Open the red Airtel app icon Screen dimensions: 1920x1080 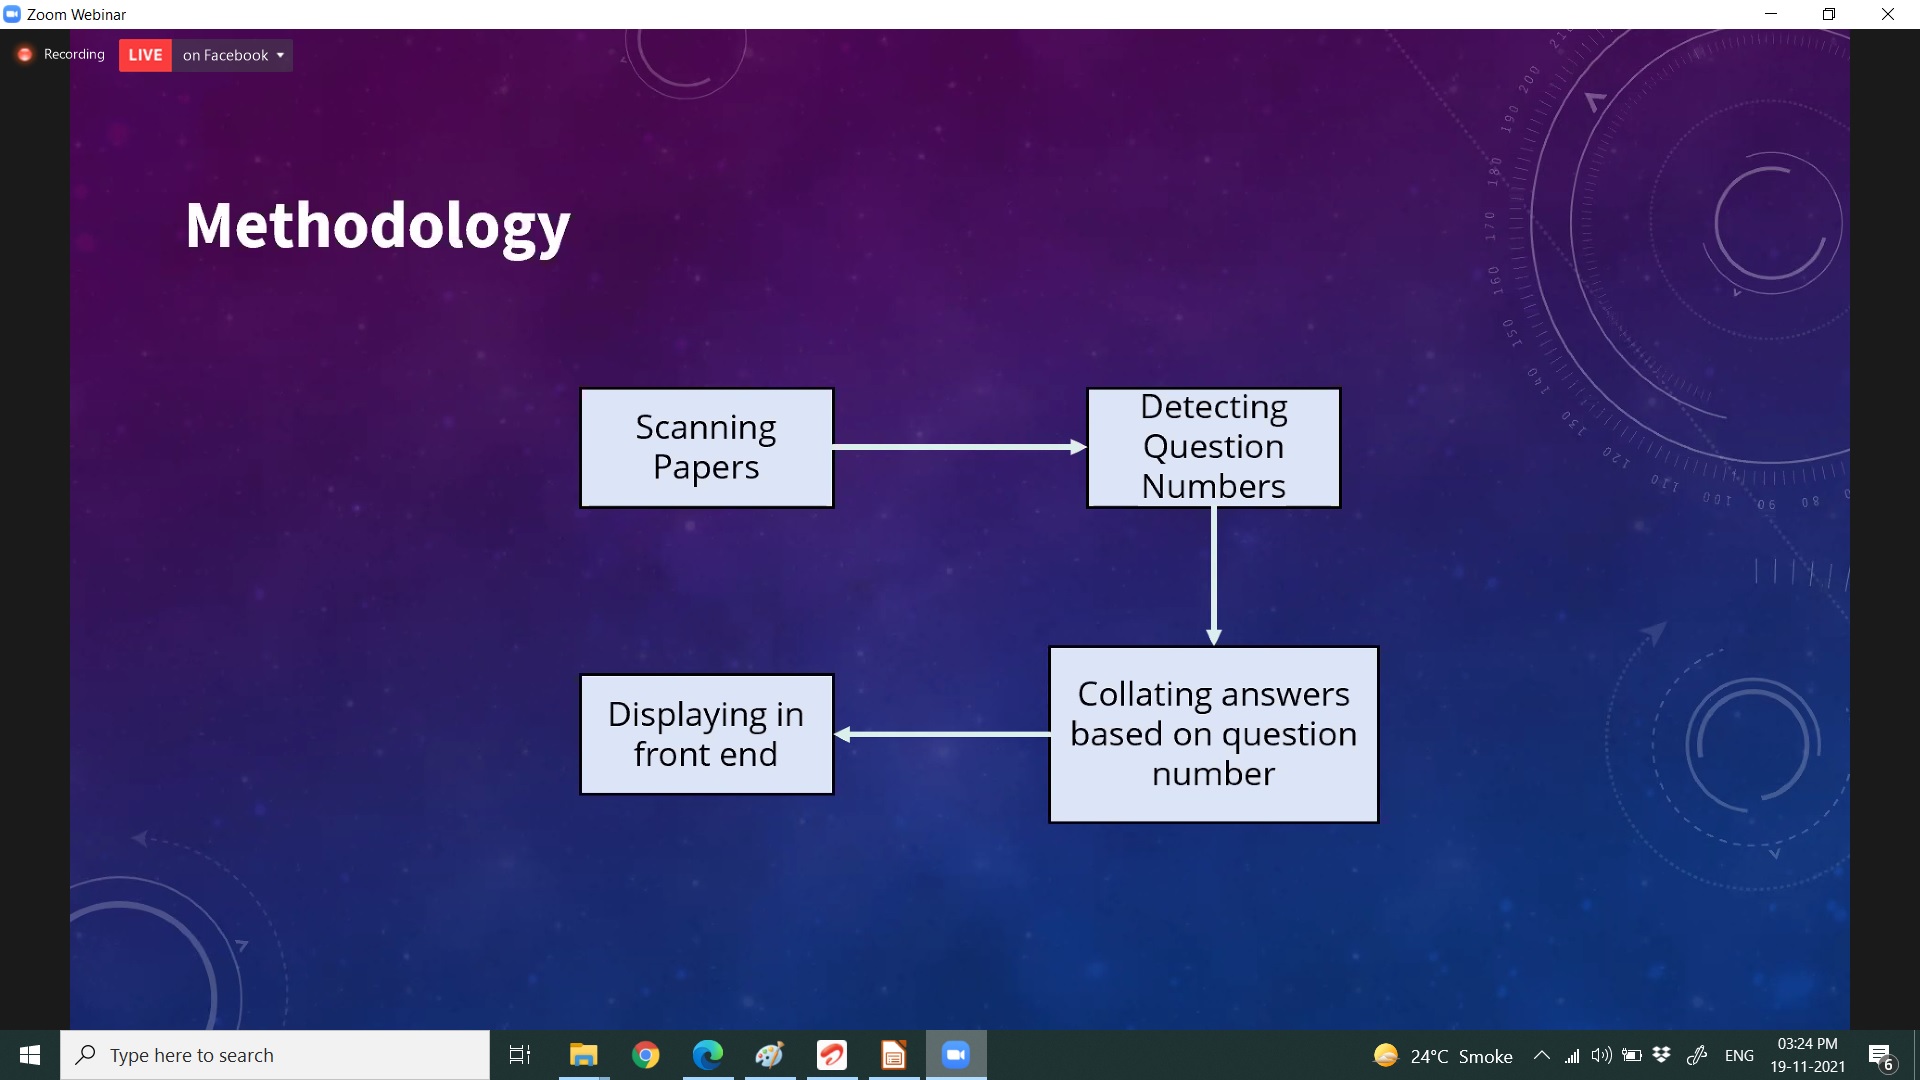pos(832,1055)
